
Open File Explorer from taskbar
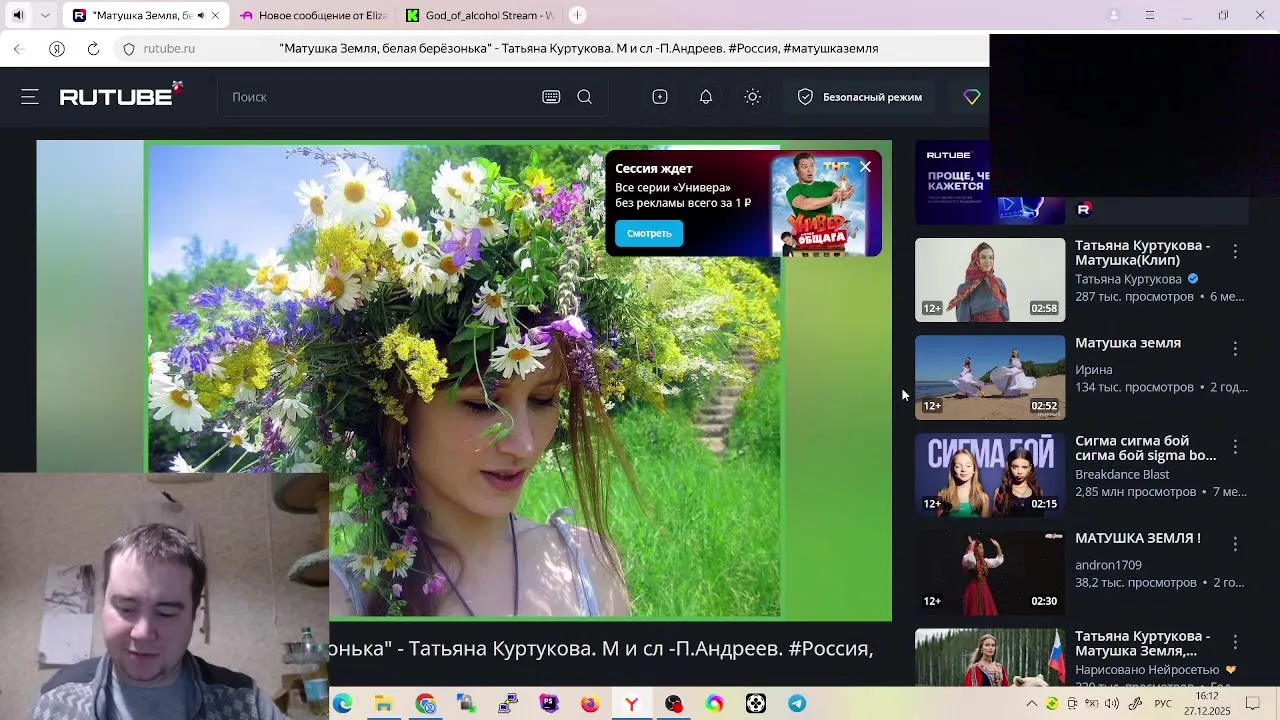(384, 704)
